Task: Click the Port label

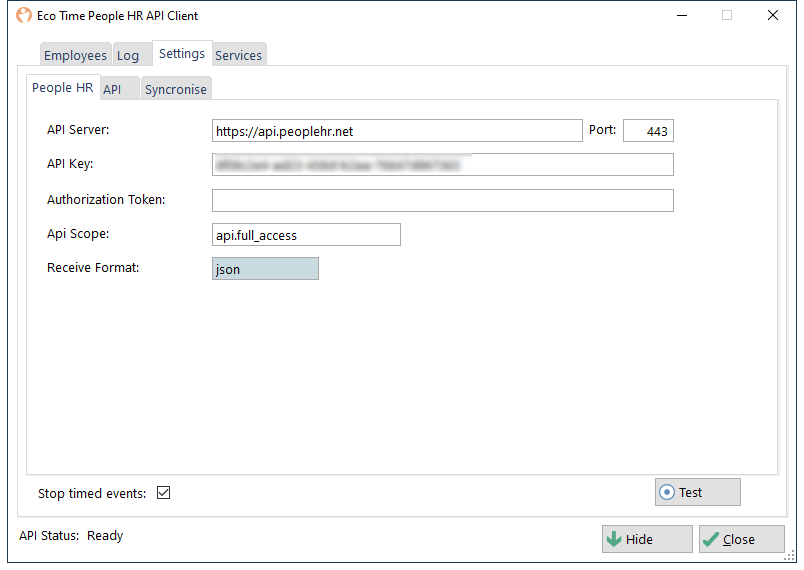Action: [602, 130]
